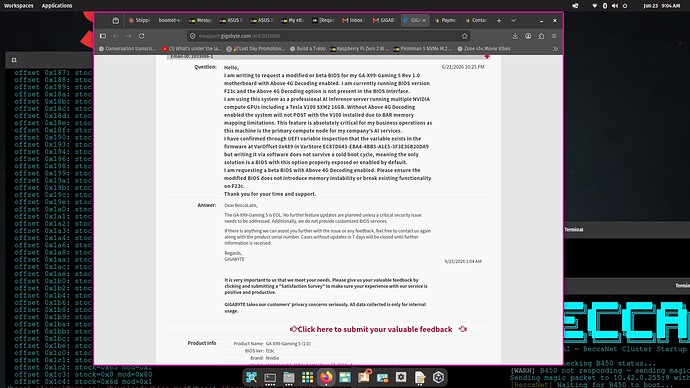690x388 pixels.
Task: Open hexagon cube app in dock
Action: click(x=438, y=377)
